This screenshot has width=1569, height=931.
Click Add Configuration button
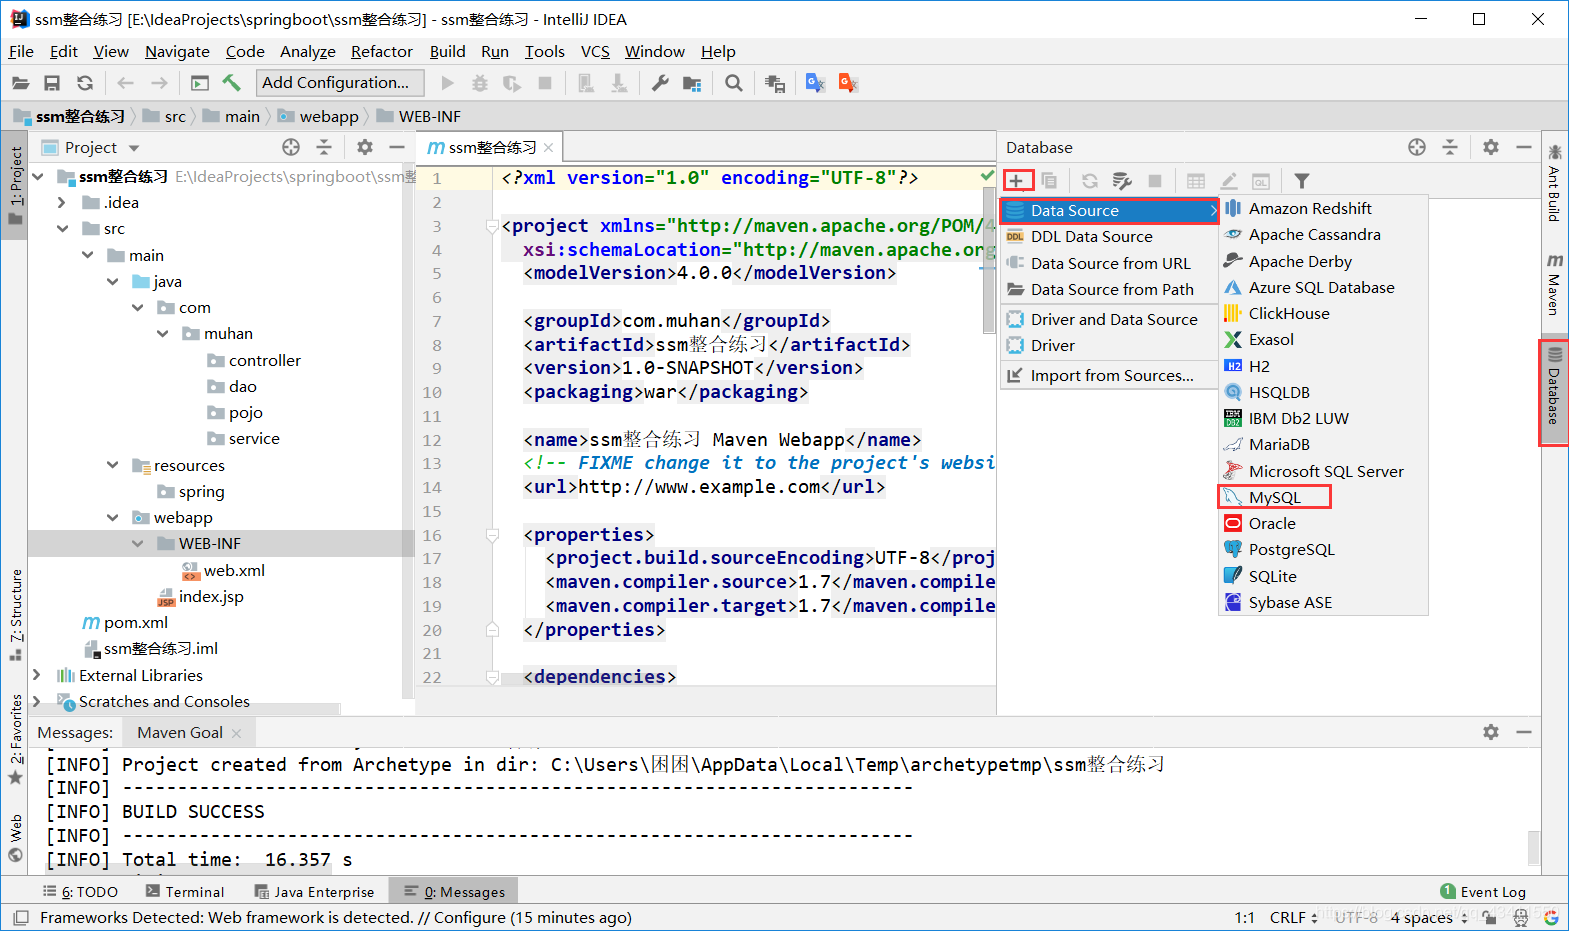[x=340, y=83]
